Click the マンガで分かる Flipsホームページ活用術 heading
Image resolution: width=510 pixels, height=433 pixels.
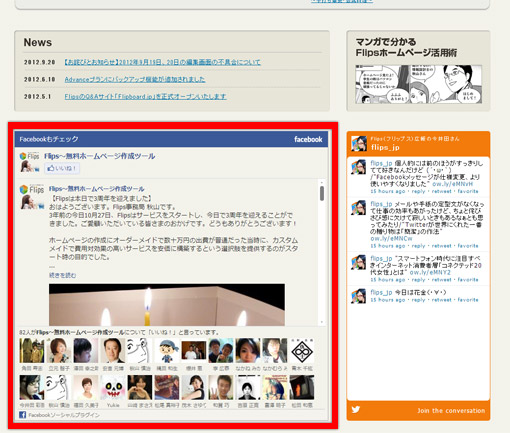click(406, 47)
